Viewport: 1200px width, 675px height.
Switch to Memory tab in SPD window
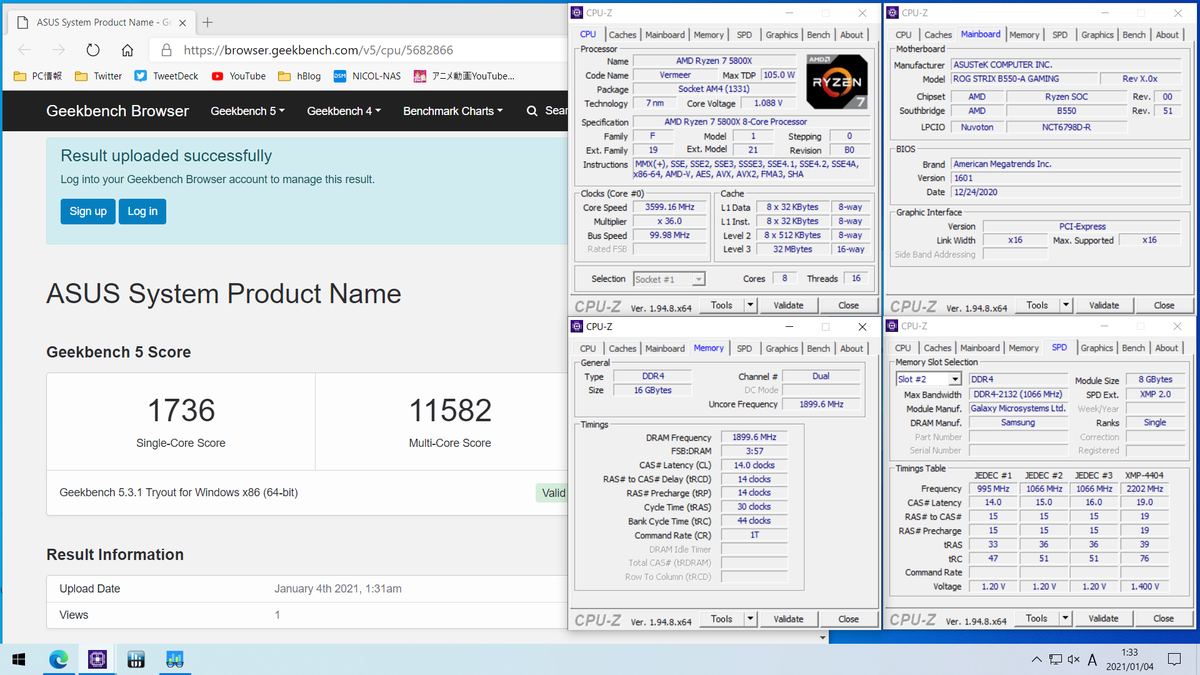tap(1023, 348)
